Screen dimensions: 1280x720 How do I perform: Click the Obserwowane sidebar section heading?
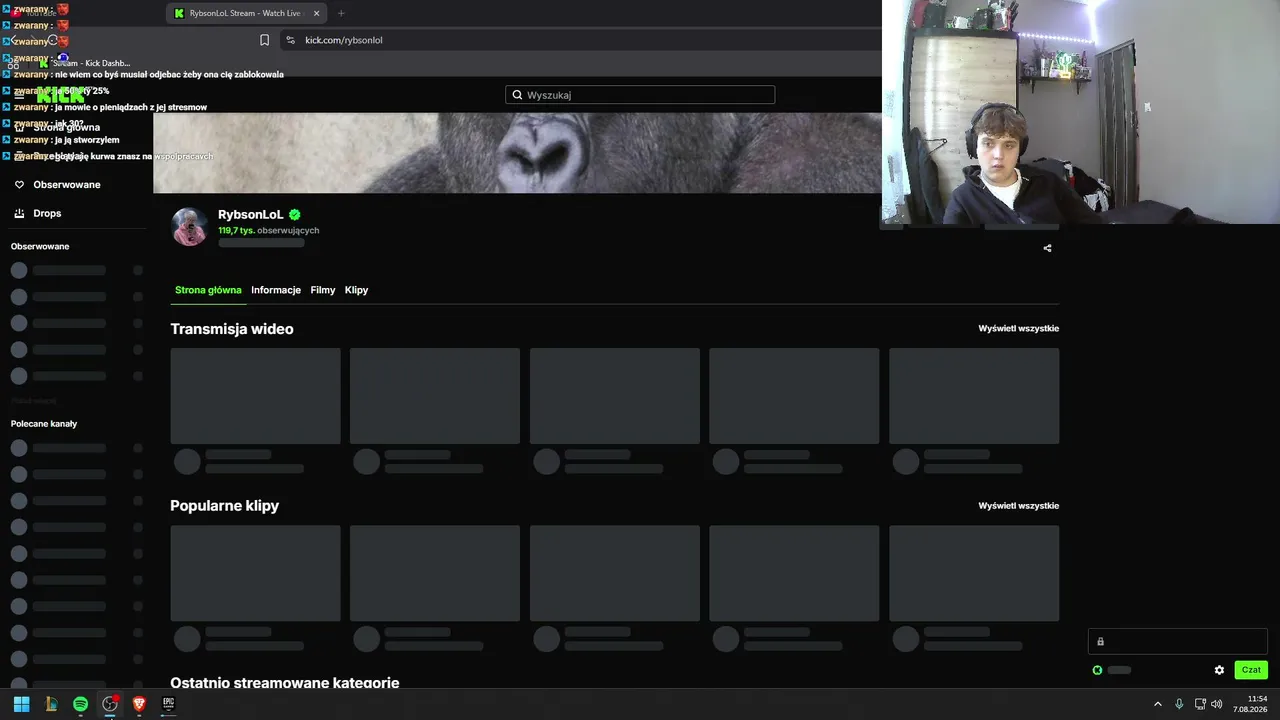tap(40, 246)
